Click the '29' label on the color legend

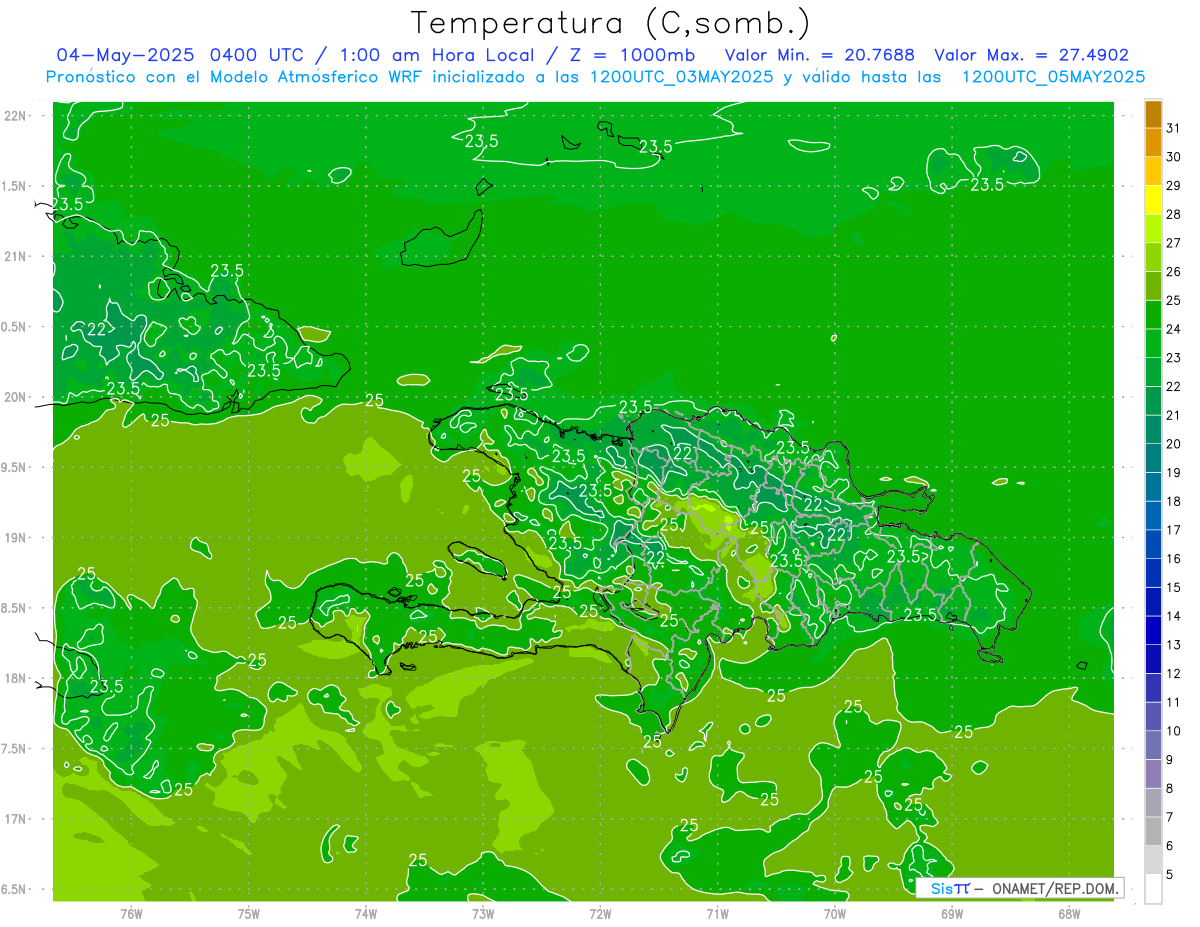1174,185
